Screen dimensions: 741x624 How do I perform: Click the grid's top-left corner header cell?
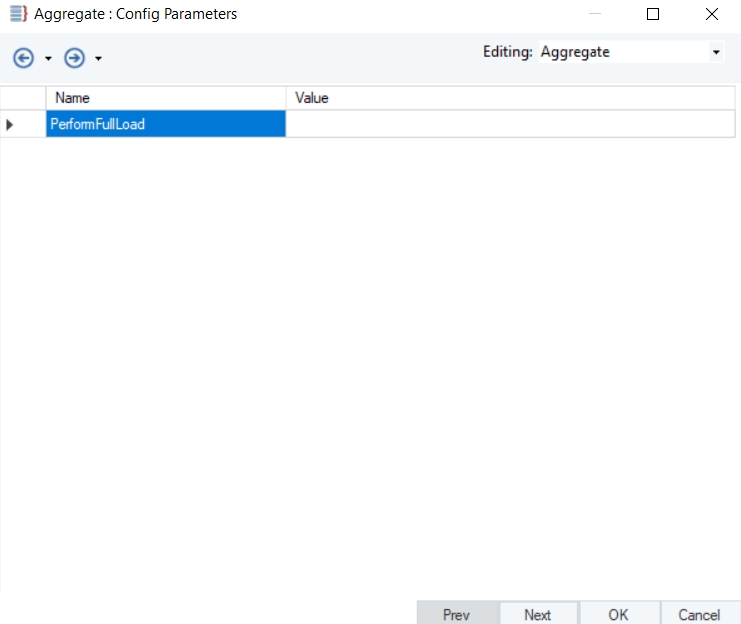(x=23, y=98)
